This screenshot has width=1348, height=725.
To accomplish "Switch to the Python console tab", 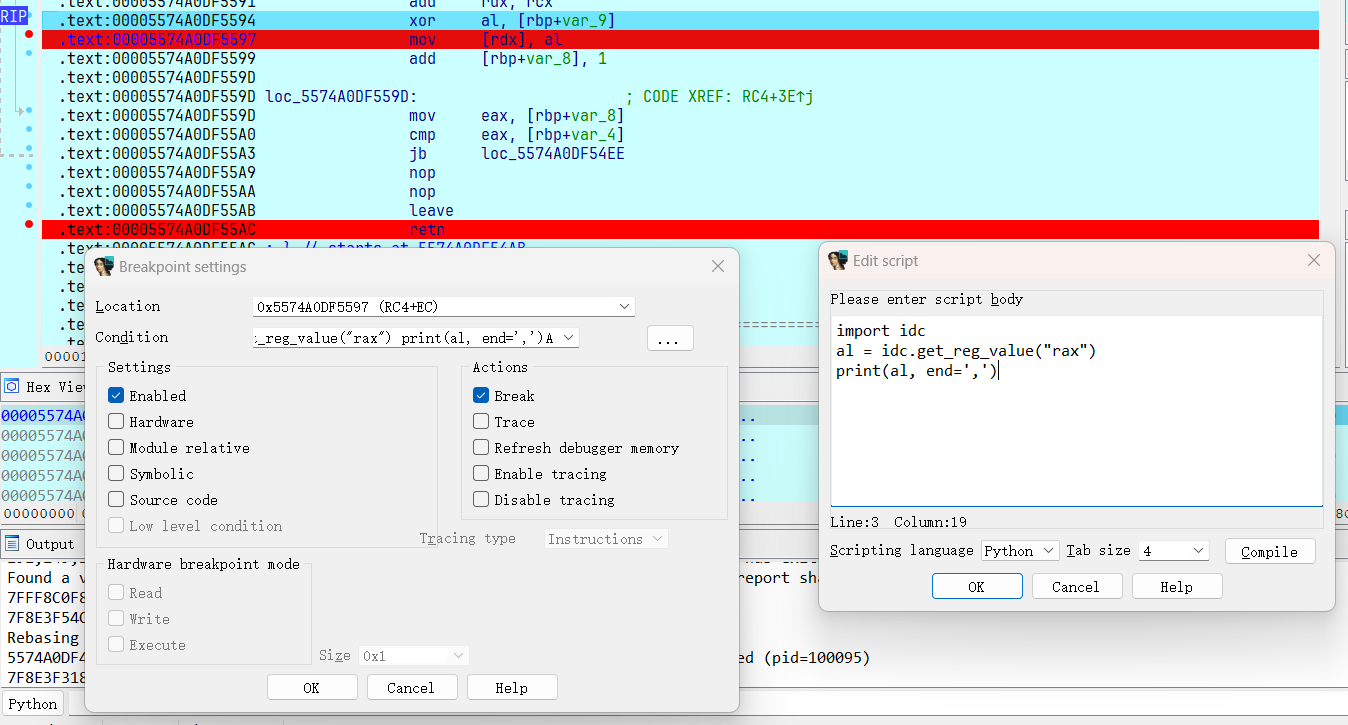I will click(33, 704).
